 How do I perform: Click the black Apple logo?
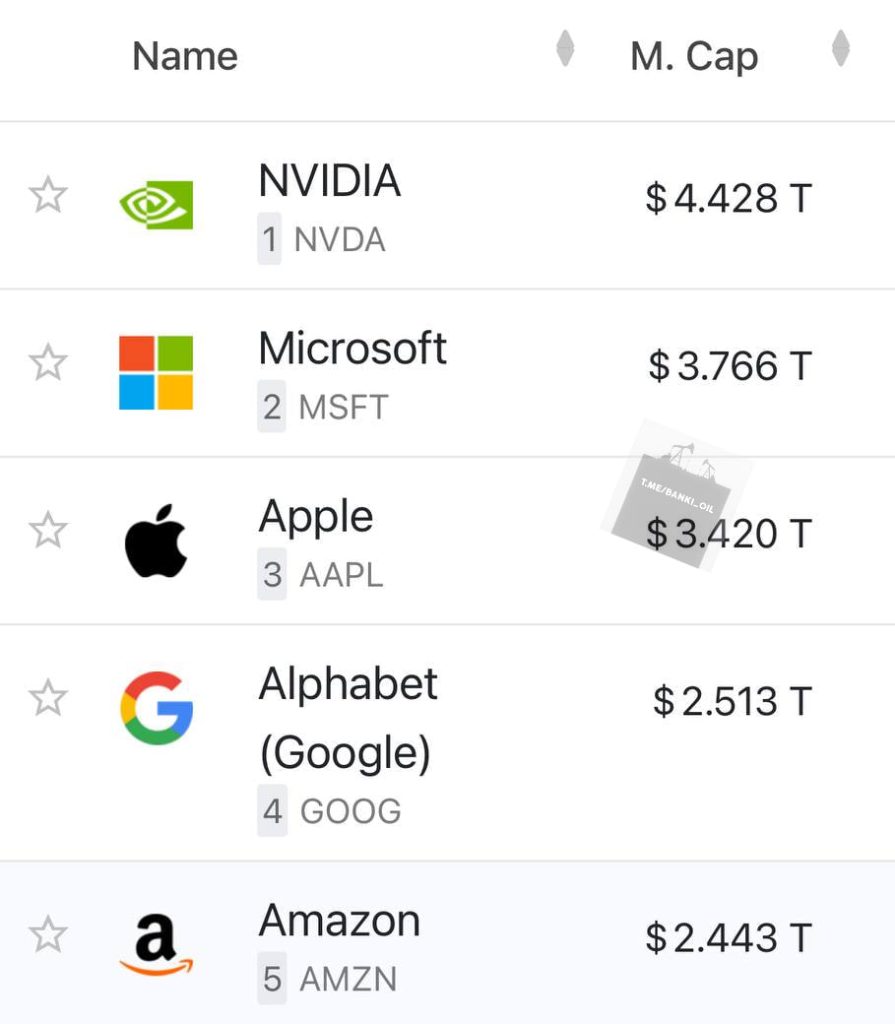coord(156,541)
